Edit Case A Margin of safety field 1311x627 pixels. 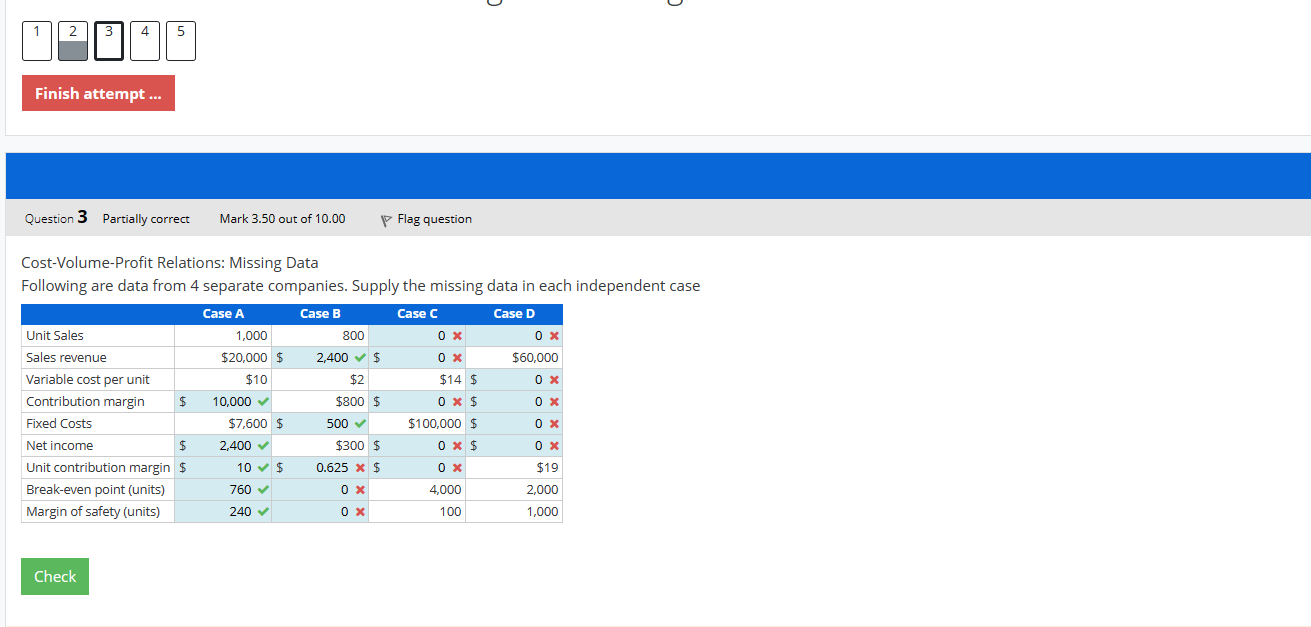(x=222, y=511)
